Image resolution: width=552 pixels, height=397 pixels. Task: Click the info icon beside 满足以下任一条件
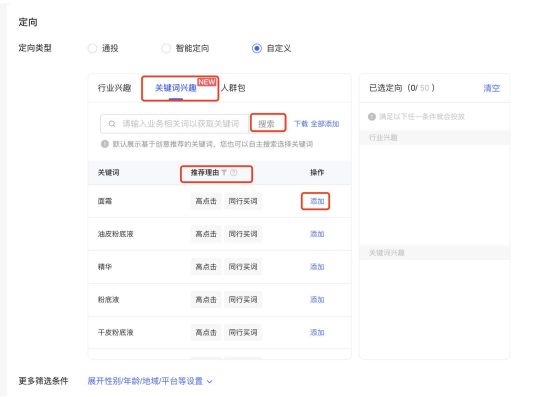coord(372,116)
